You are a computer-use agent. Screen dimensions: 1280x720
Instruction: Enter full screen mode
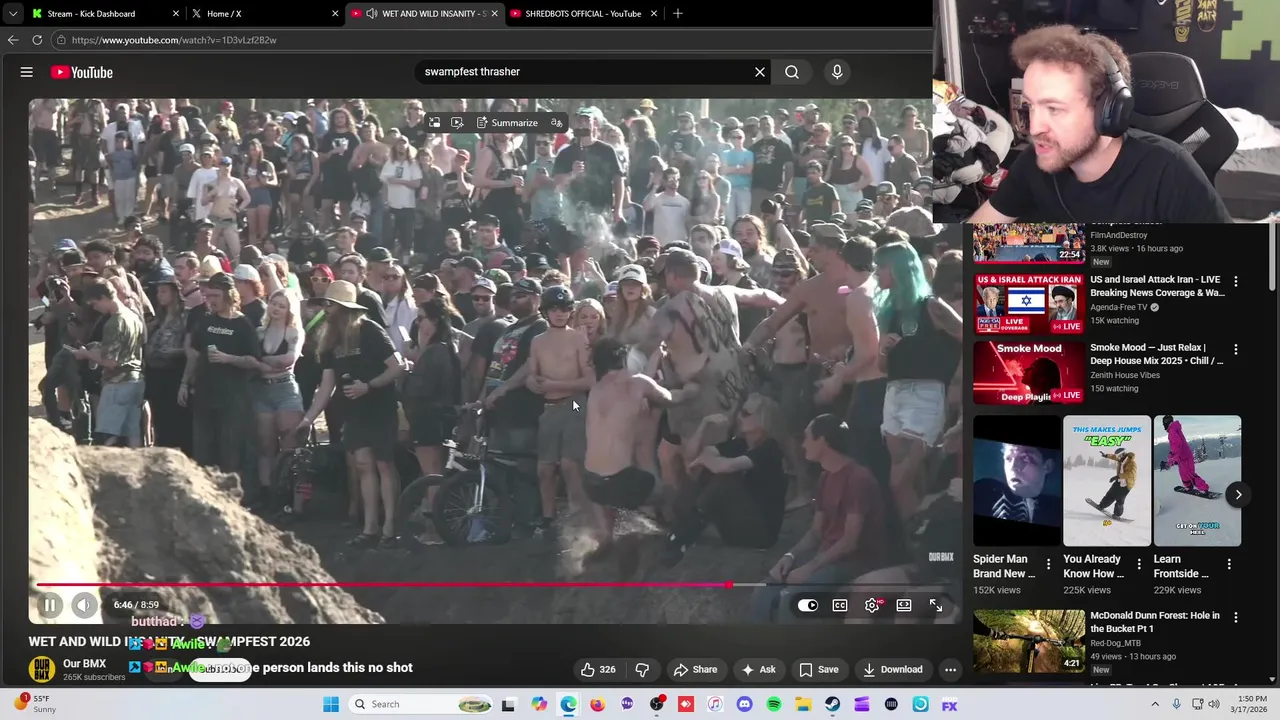coord(936,605)
